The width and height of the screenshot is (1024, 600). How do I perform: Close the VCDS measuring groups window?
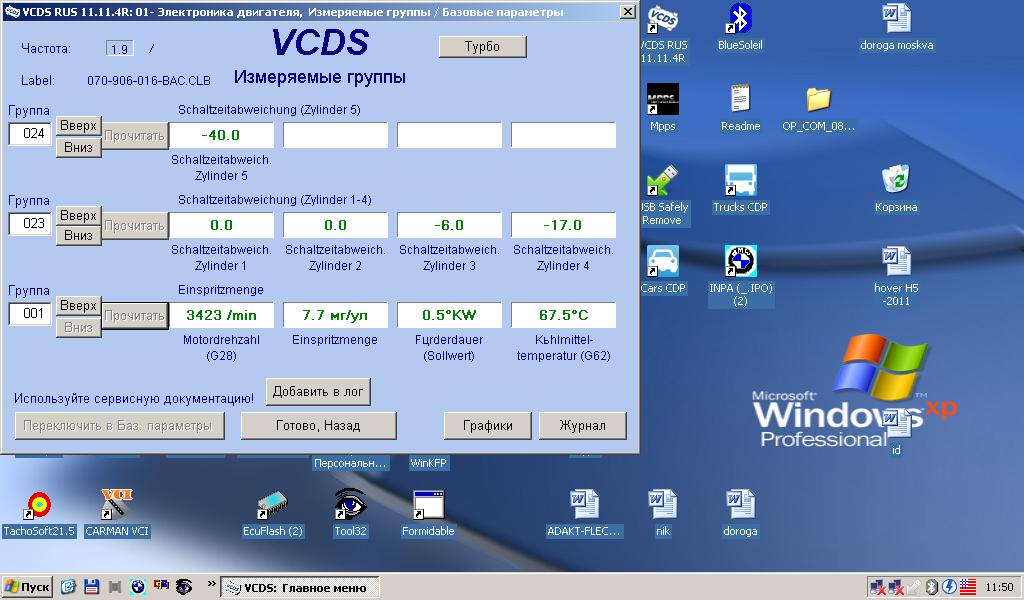(627, 12)
